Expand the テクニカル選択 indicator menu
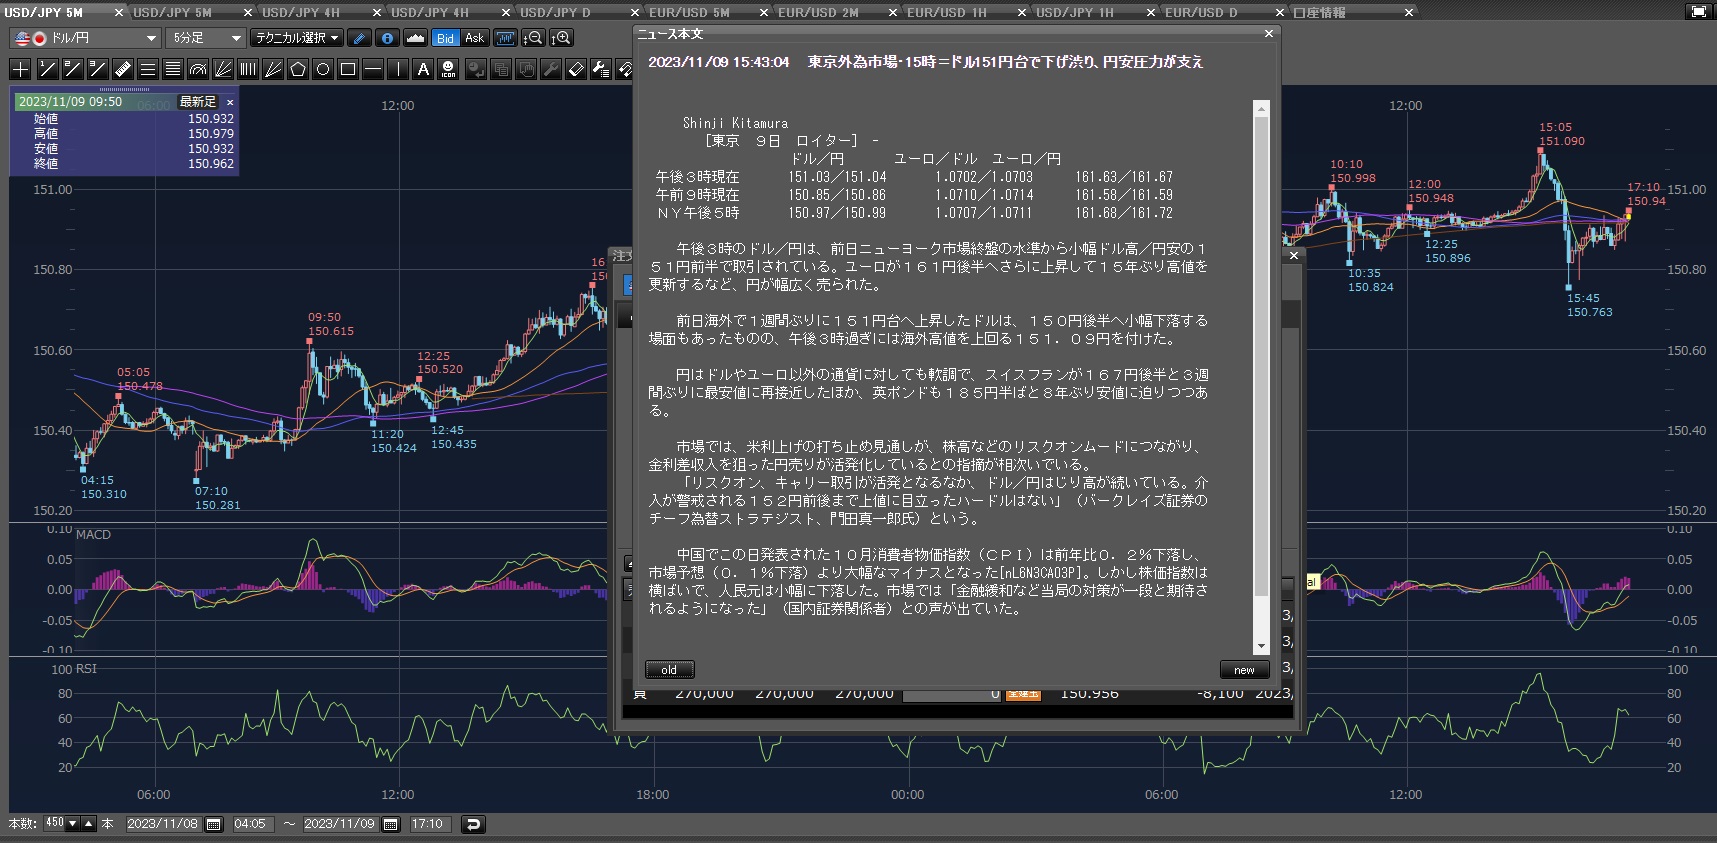This screenshot has height=843, width=1717. pyautogui.click(x=297, y=38)
